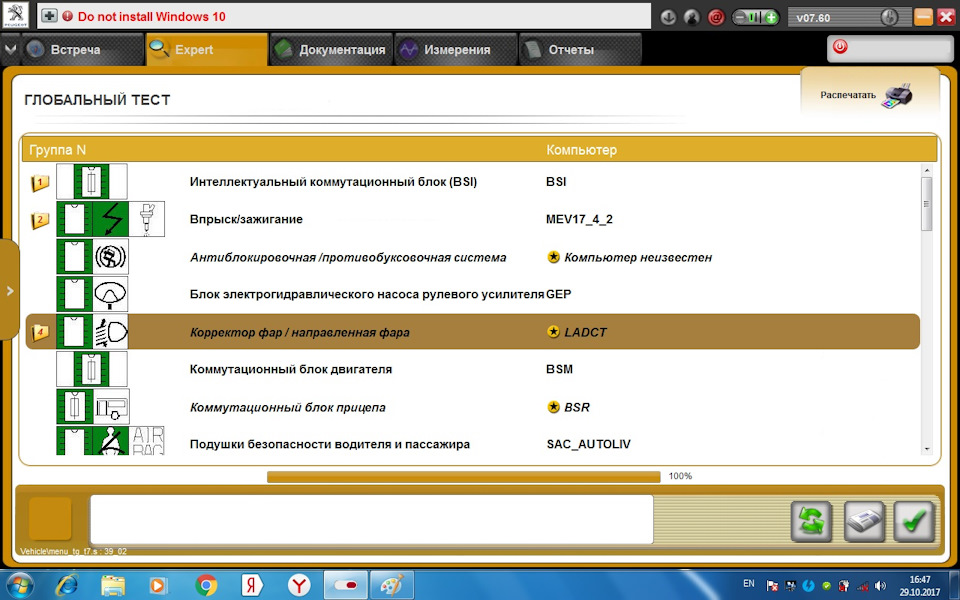This screenshot has width=960, height=600.
Task: Select Блок электрогидравлического насоса рулевого усилителя
Action: [472, 294]
